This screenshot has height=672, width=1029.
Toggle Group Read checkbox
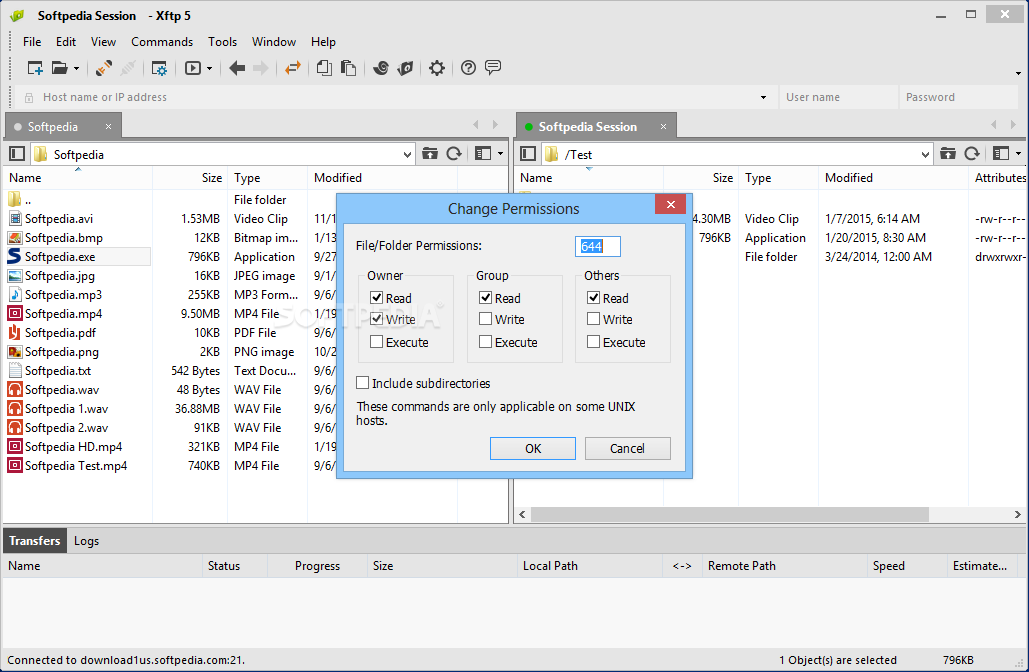tap(486, 298)
